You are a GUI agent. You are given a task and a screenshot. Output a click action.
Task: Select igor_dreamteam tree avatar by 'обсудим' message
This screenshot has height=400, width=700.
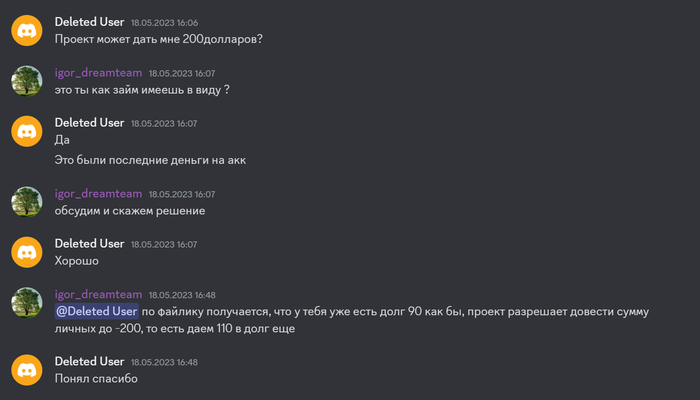[x=27, y=202]
